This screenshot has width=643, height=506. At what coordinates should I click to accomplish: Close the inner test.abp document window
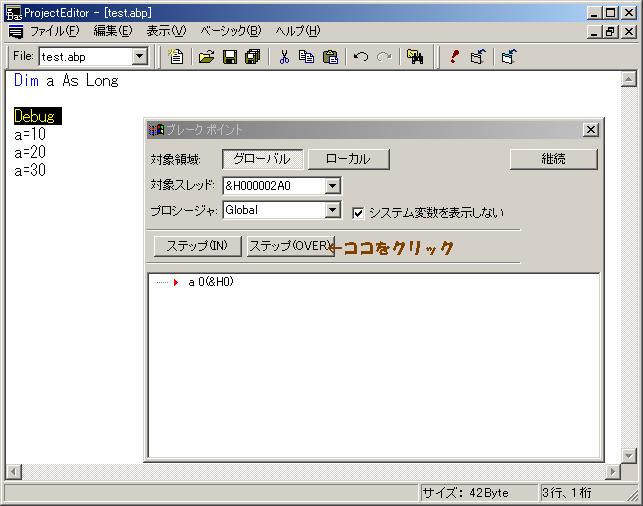[x=629, y=32]
